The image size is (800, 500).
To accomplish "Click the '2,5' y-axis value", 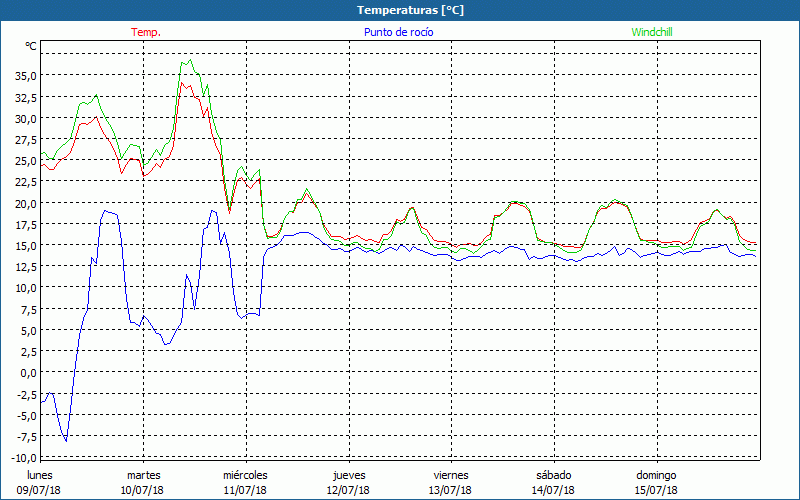I will pyautogui.click(x=28, y=352).
